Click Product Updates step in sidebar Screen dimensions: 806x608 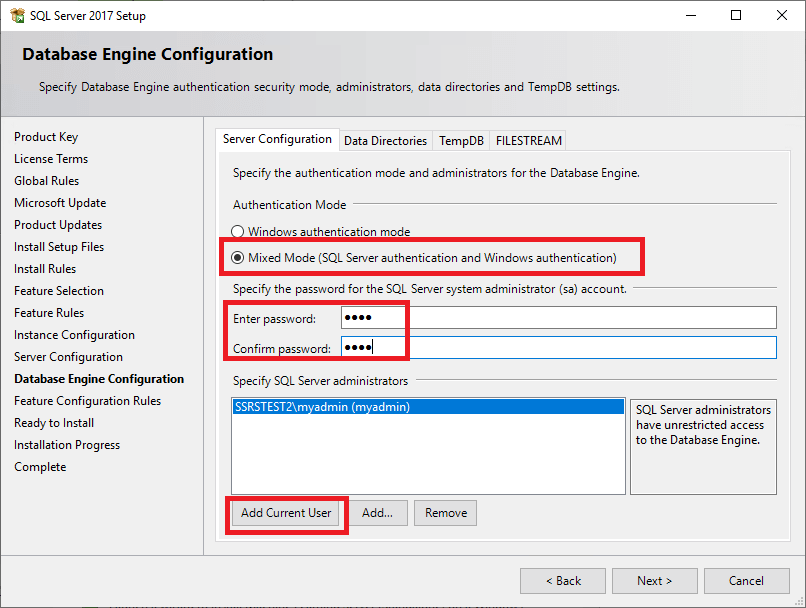[x=58, y=225]
